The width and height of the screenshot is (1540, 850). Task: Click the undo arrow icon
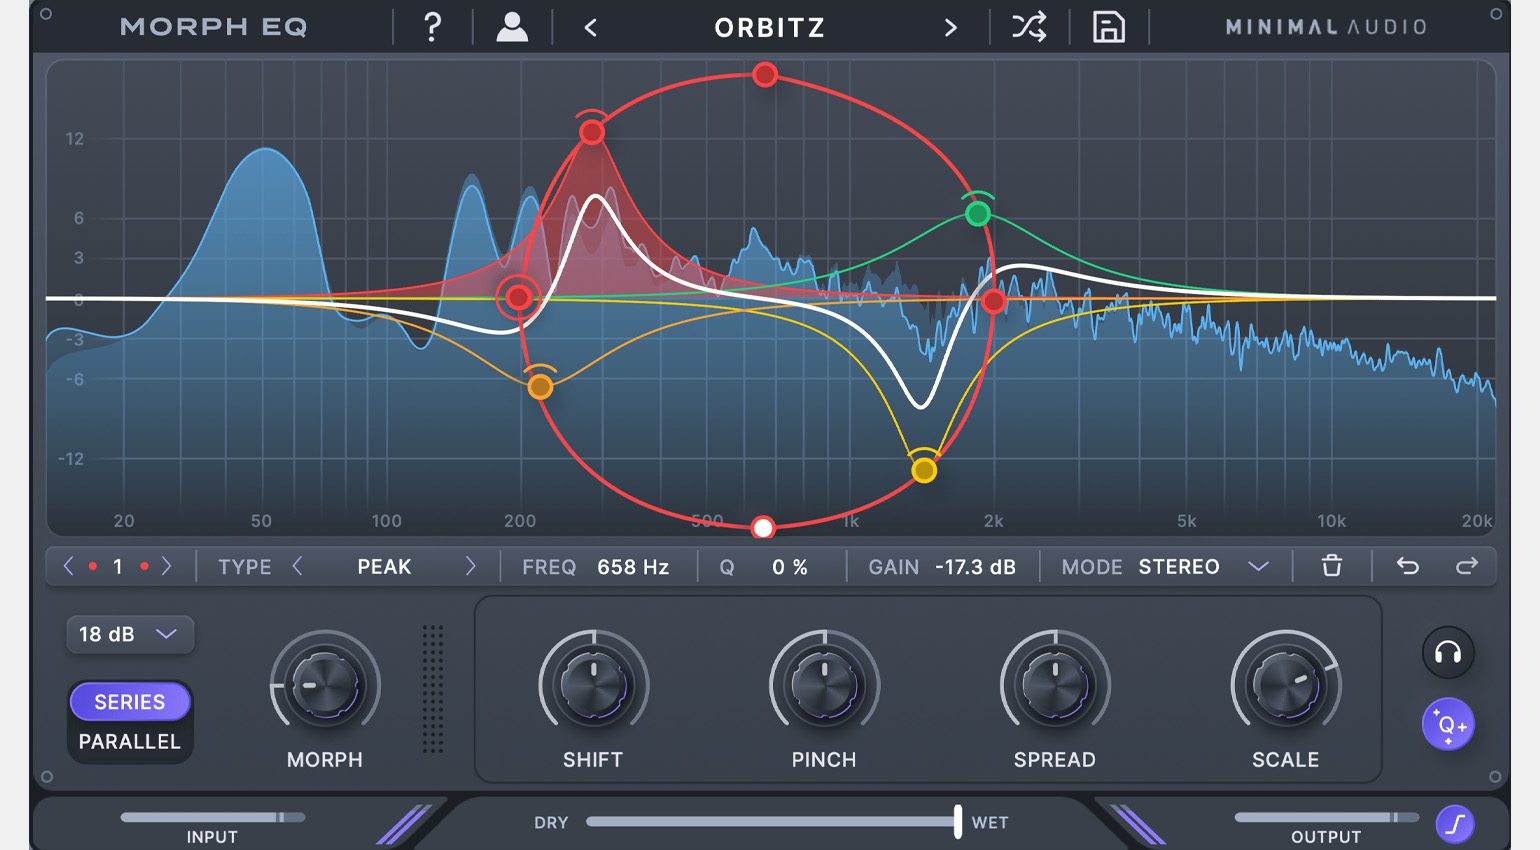click(1407, 566)
